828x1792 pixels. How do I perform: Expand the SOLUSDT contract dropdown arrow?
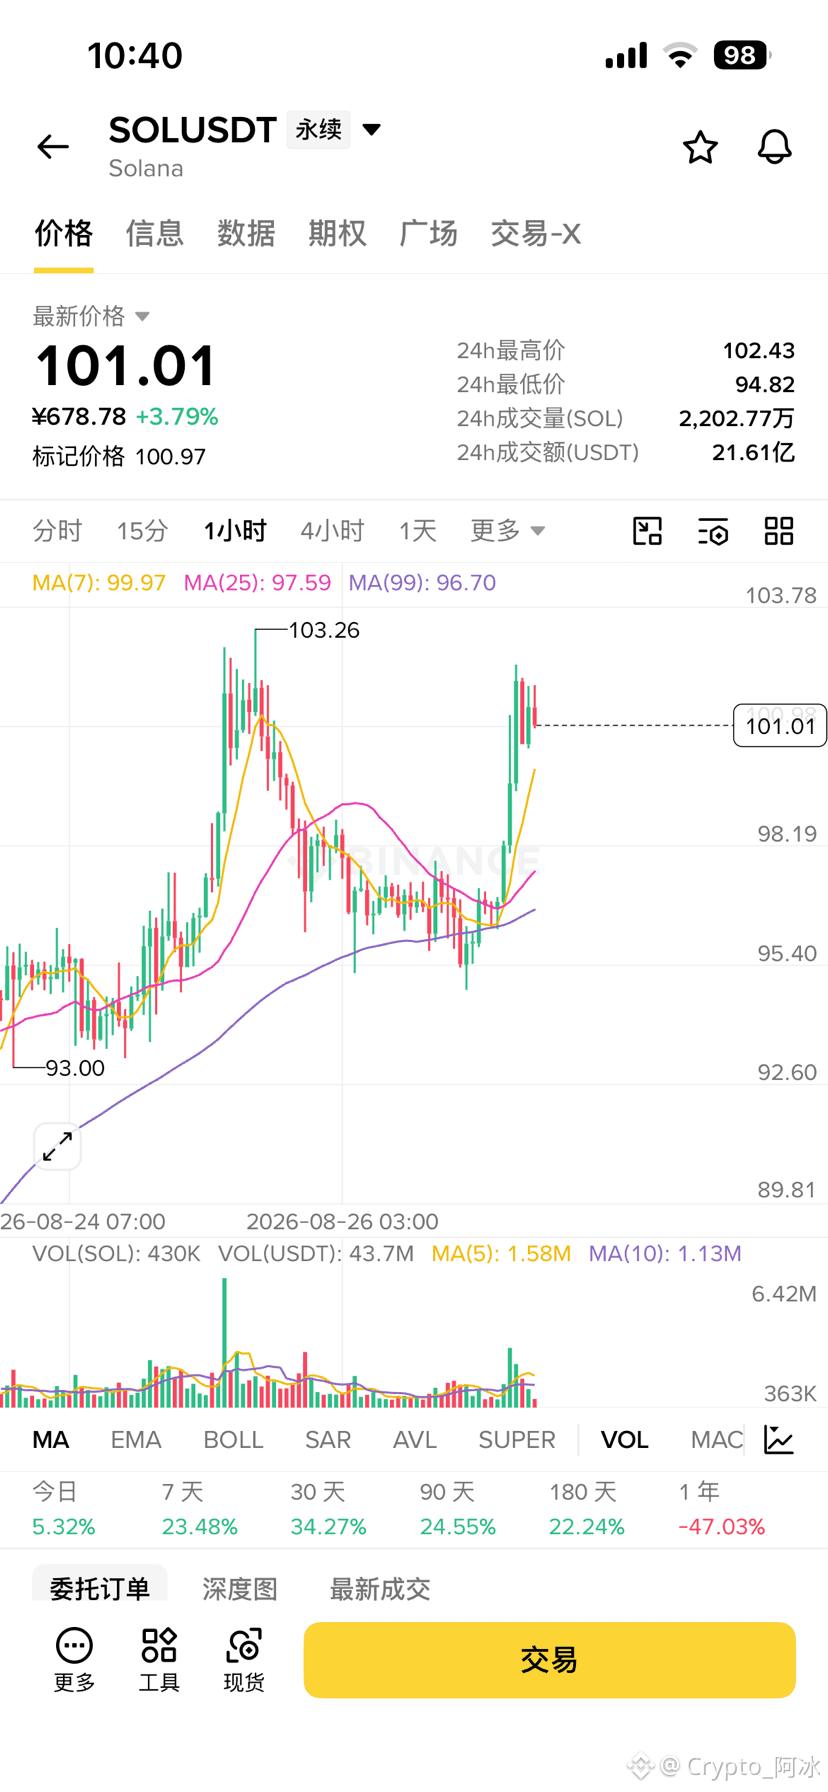(x=372, y=130)
